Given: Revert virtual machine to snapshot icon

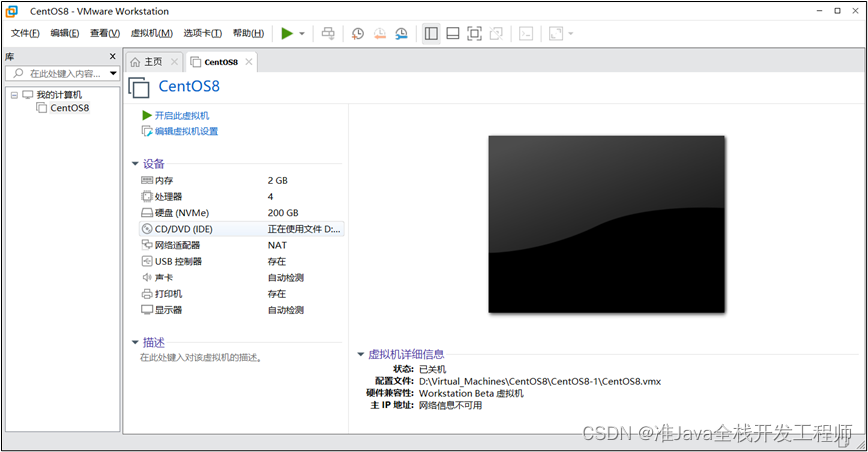Looking at the screenshot, I should click(380, 34).
